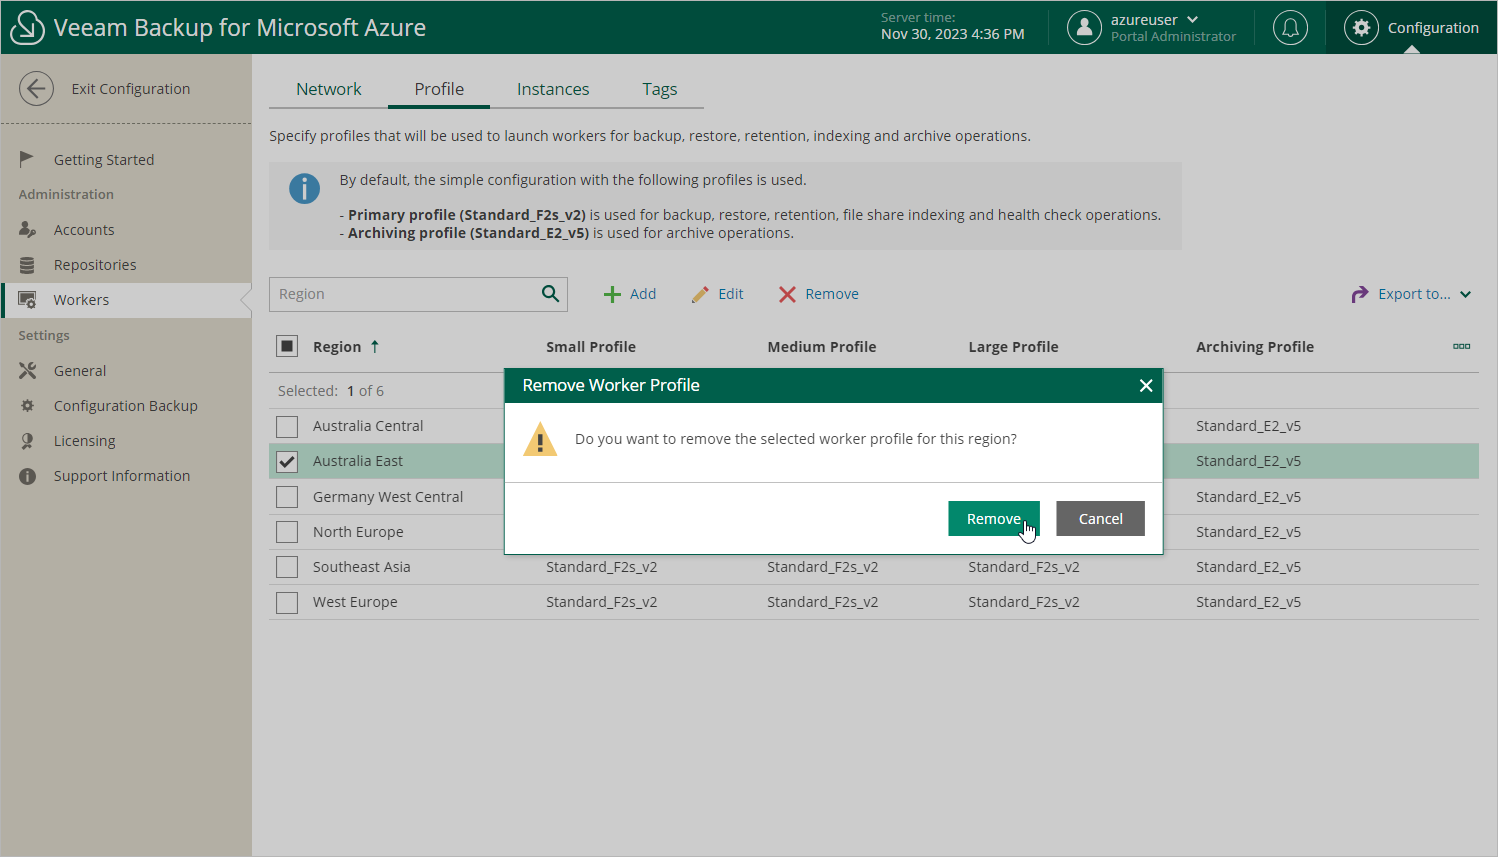Click the Remove toolbar label

click(832, 294)
